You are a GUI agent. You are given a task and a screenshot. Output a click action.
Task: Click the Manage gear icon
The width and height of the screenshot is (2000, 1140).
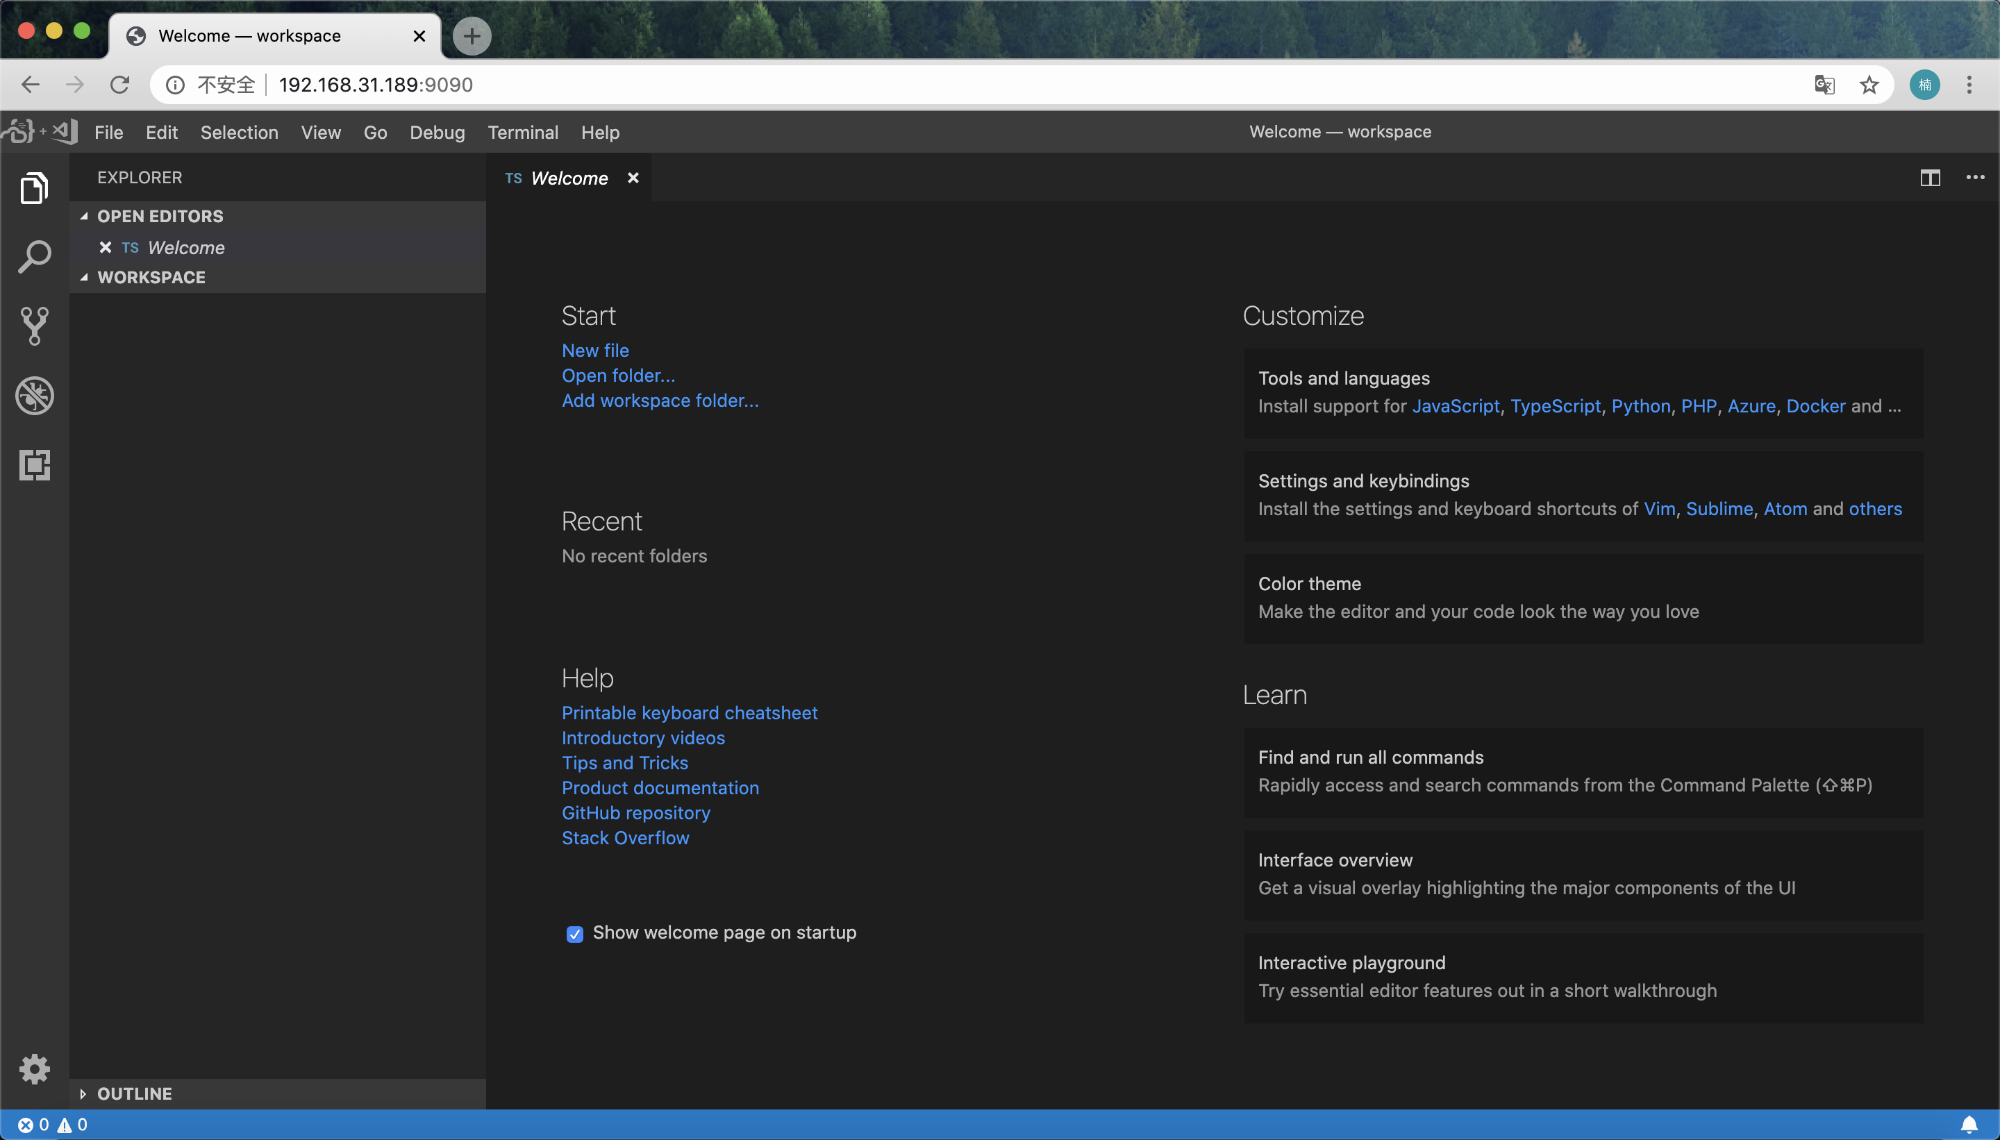[x=34, y=1069]
